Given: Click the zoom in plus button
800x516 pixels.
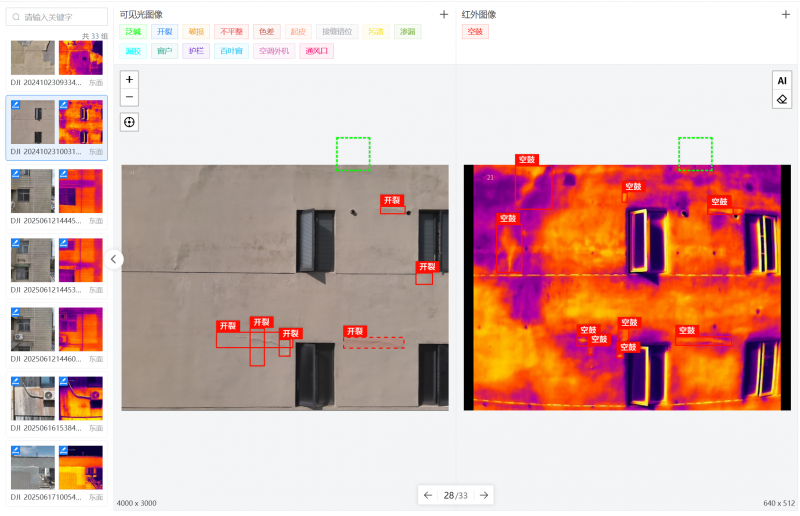Looking at the screenshot, I should coord(129,79).
